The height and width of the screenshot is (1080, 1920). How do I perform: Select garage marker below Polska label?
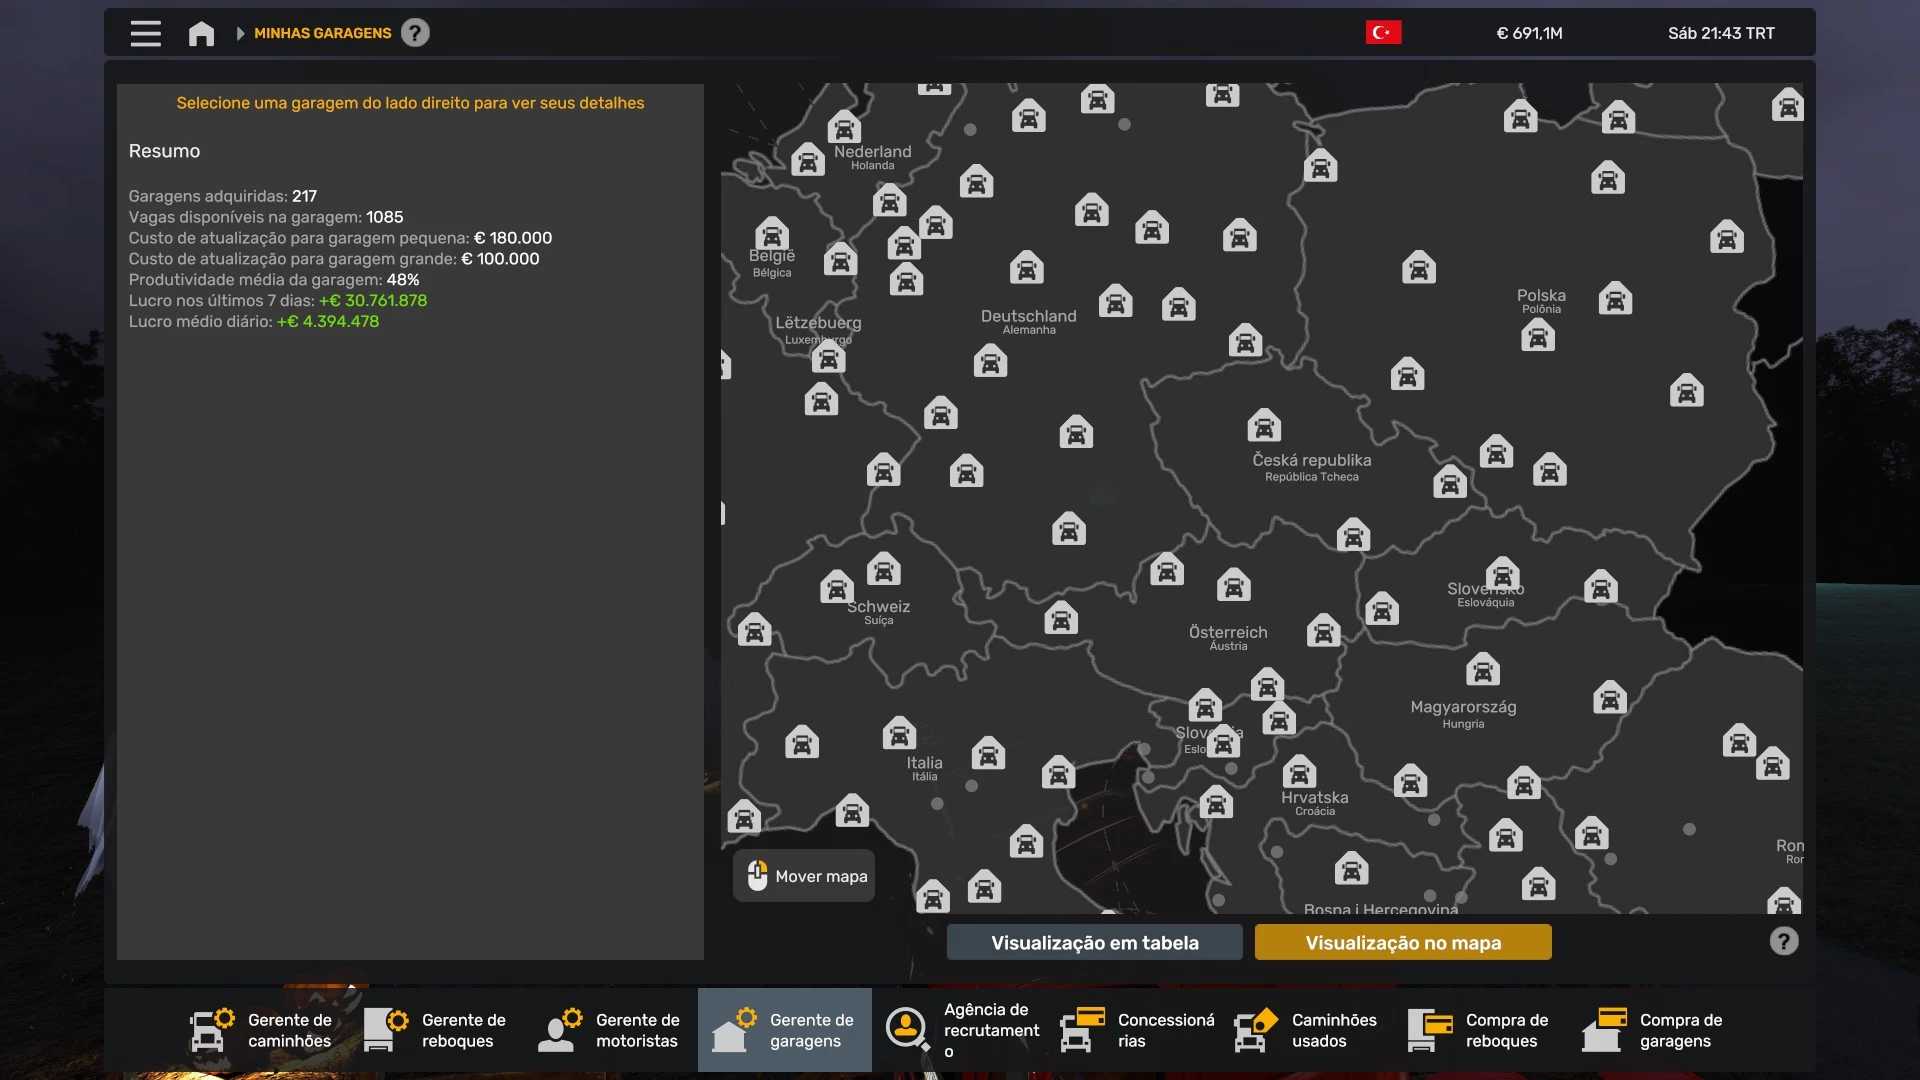click(1538, 336)
